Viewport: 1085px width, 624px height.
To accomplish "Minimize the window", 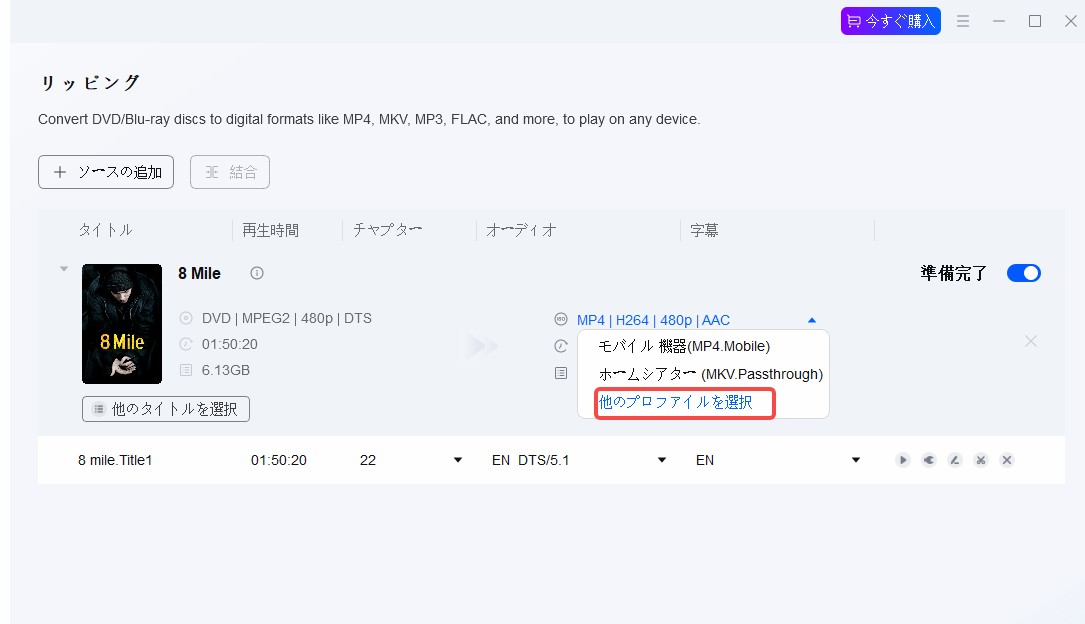I will coord(999,21).
